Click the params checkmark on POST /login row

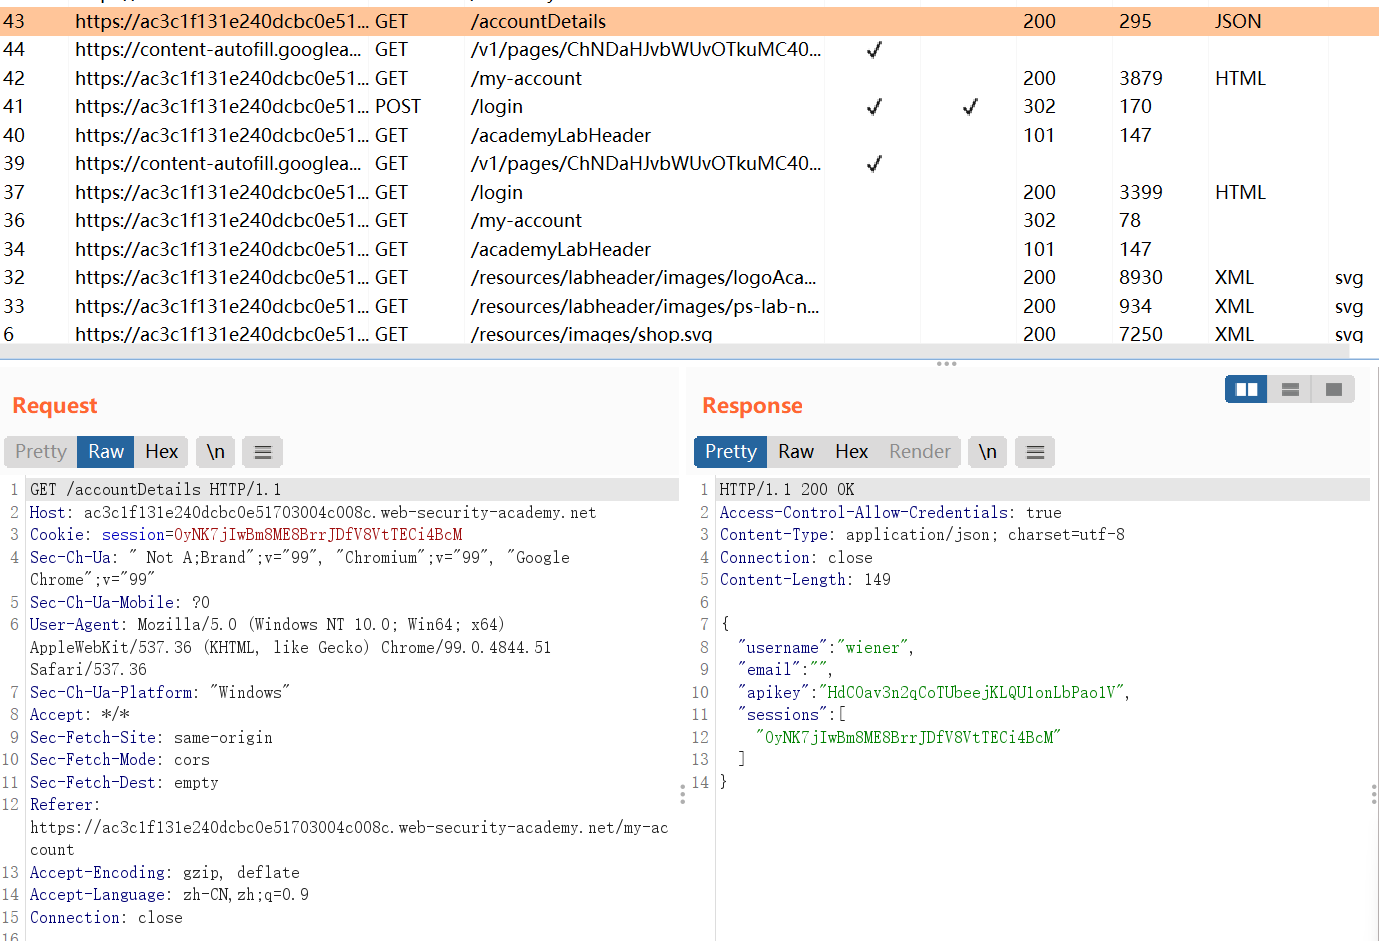[x=874, y=106]
